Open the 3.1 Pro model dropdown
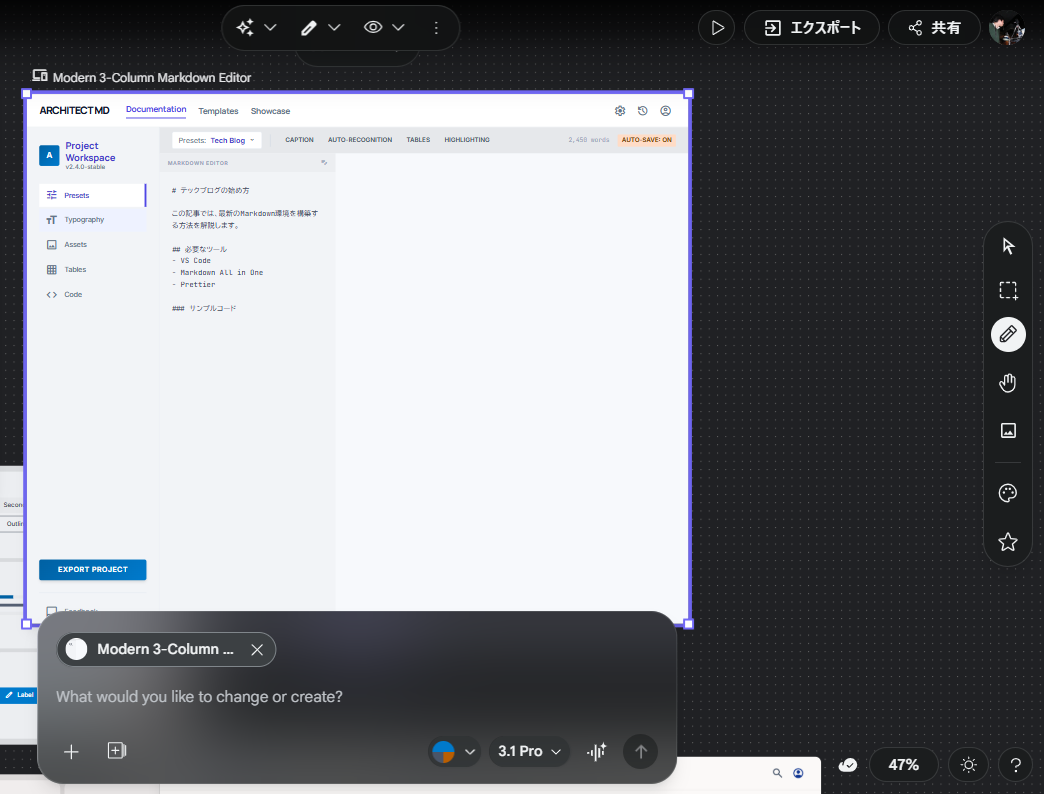The width and height of the screenshot is (1044, 794). click(529, 752)
